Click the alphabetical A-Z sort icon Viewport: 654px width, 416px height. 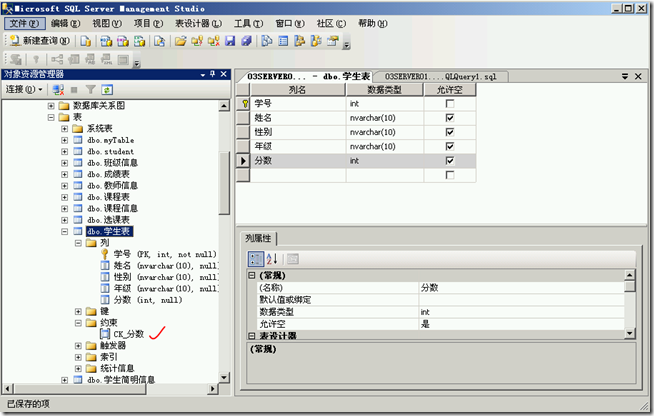pyautogui.click(x=272, y=259)
